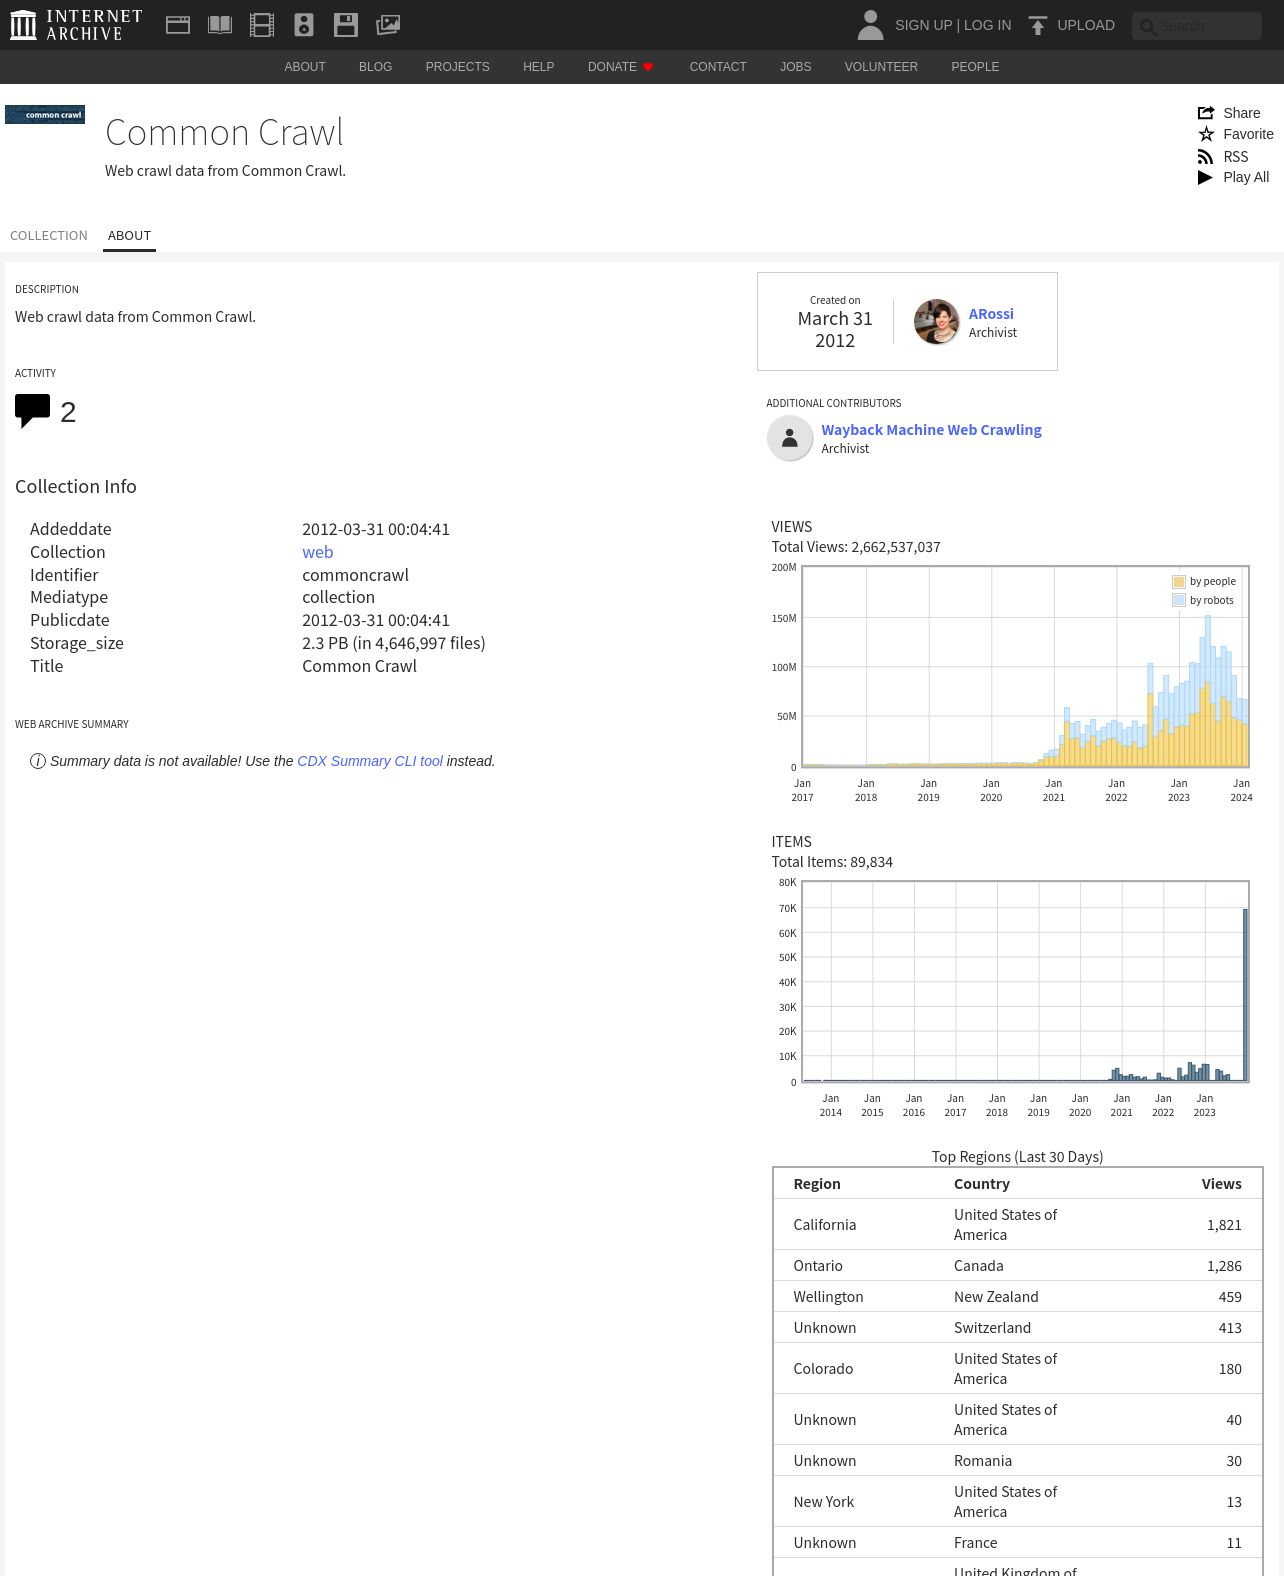Open the Internet Archive home logo

[x=76, y=25]
